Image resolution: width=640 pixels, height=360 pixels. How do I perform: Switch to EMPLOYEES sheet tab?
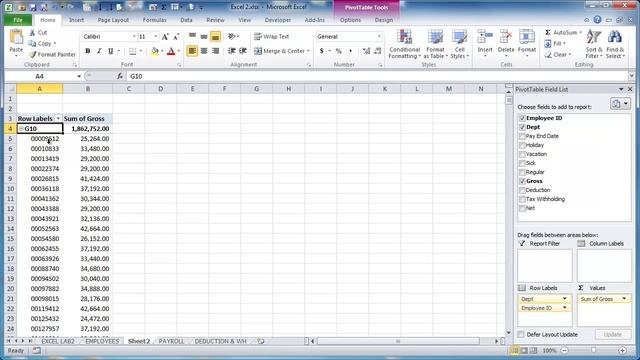pos(102,341)
